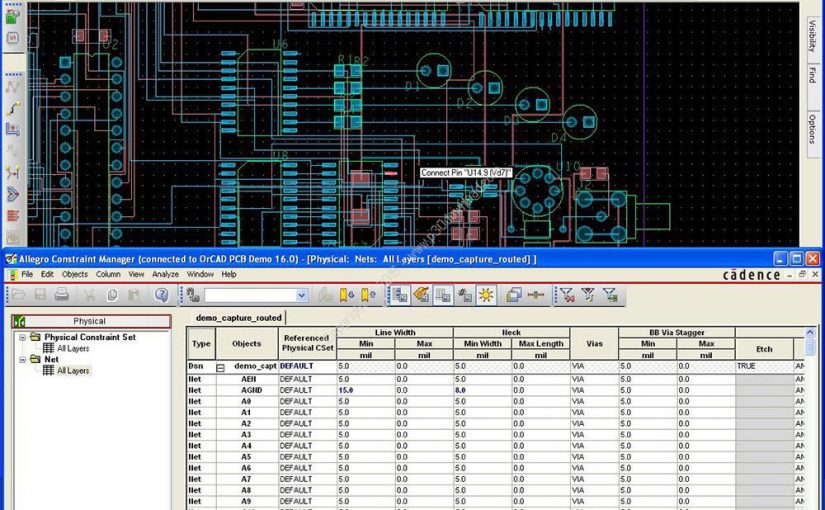
Task: Click the Vias column header
Action: [x=594, y=343]
